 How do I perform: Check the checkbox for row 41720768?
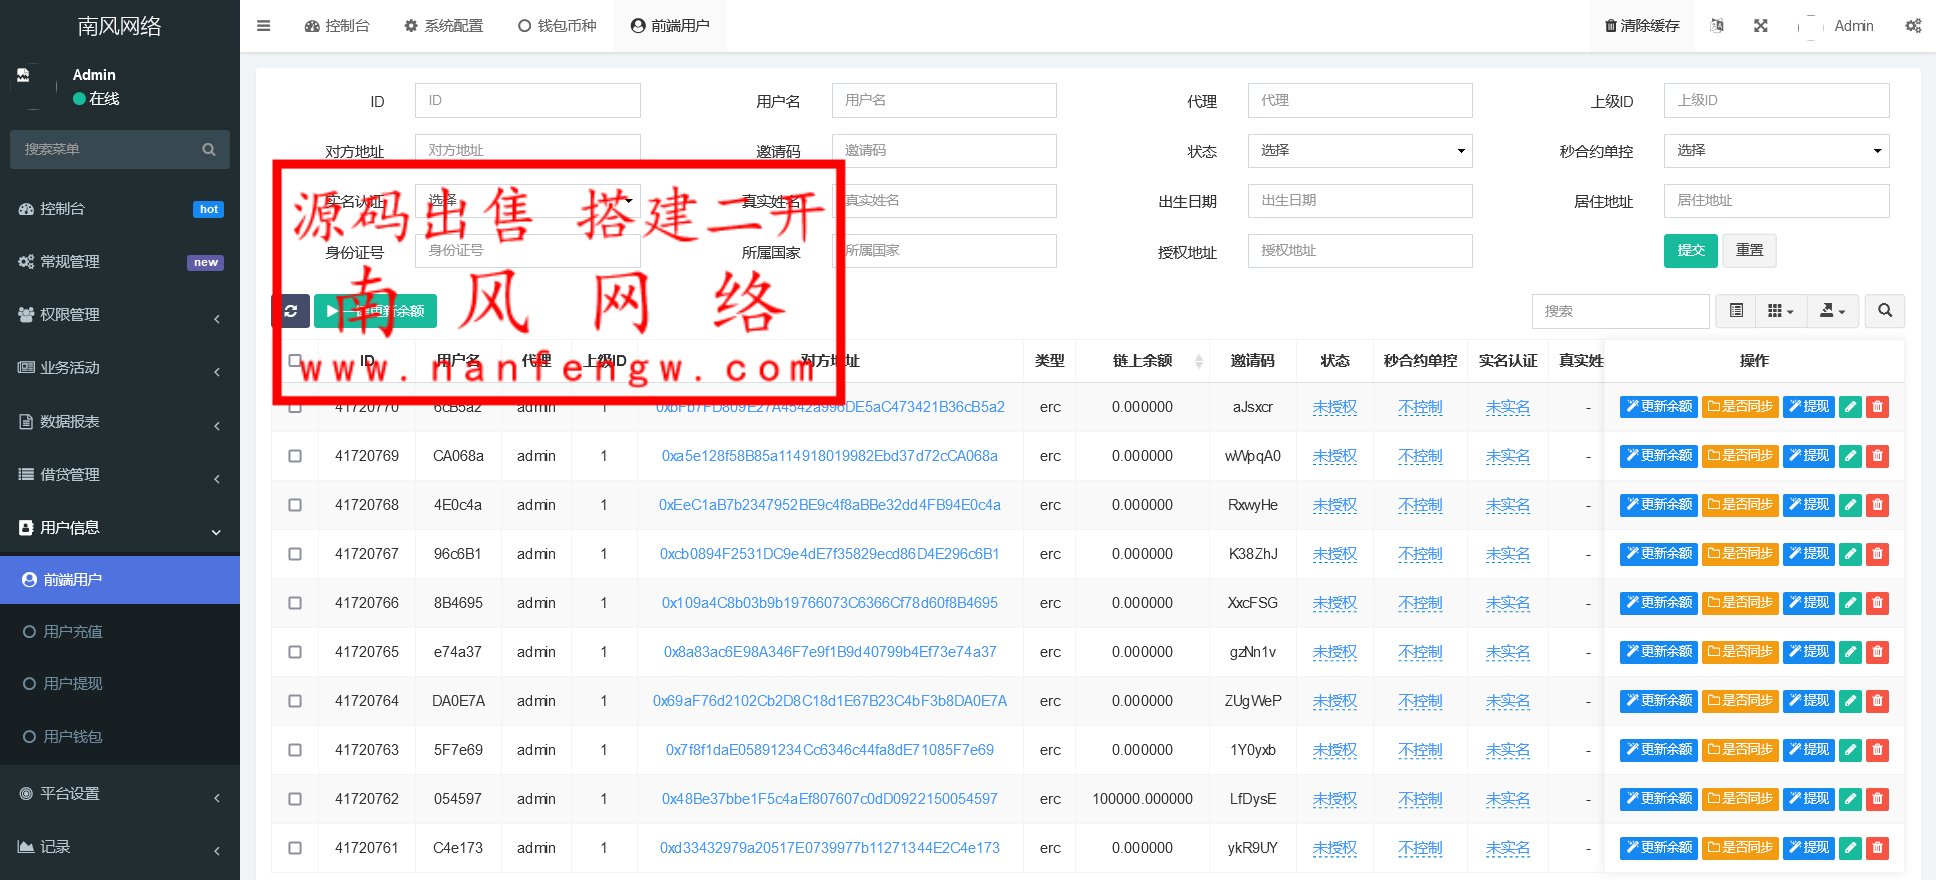pos(295,505)
